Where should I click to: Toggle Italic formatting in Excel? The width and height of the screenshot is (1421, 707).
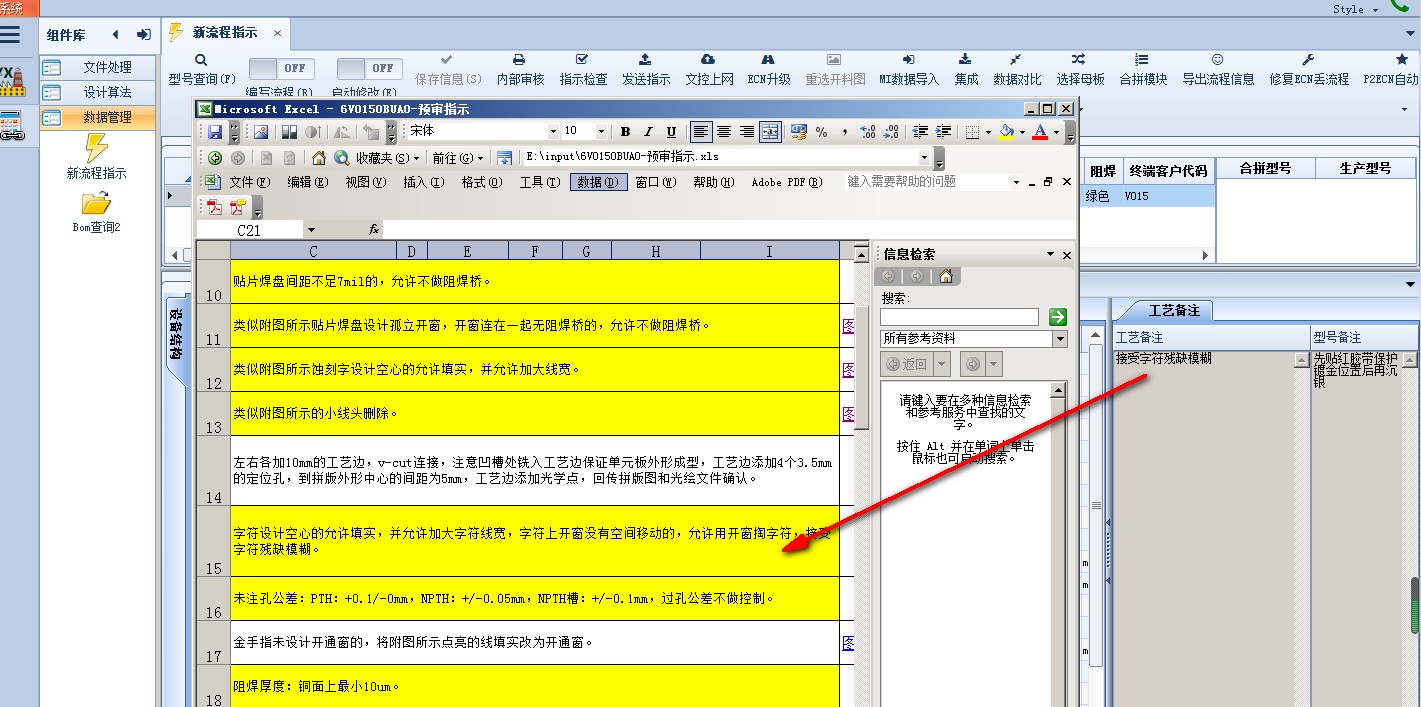coord(648,131)
